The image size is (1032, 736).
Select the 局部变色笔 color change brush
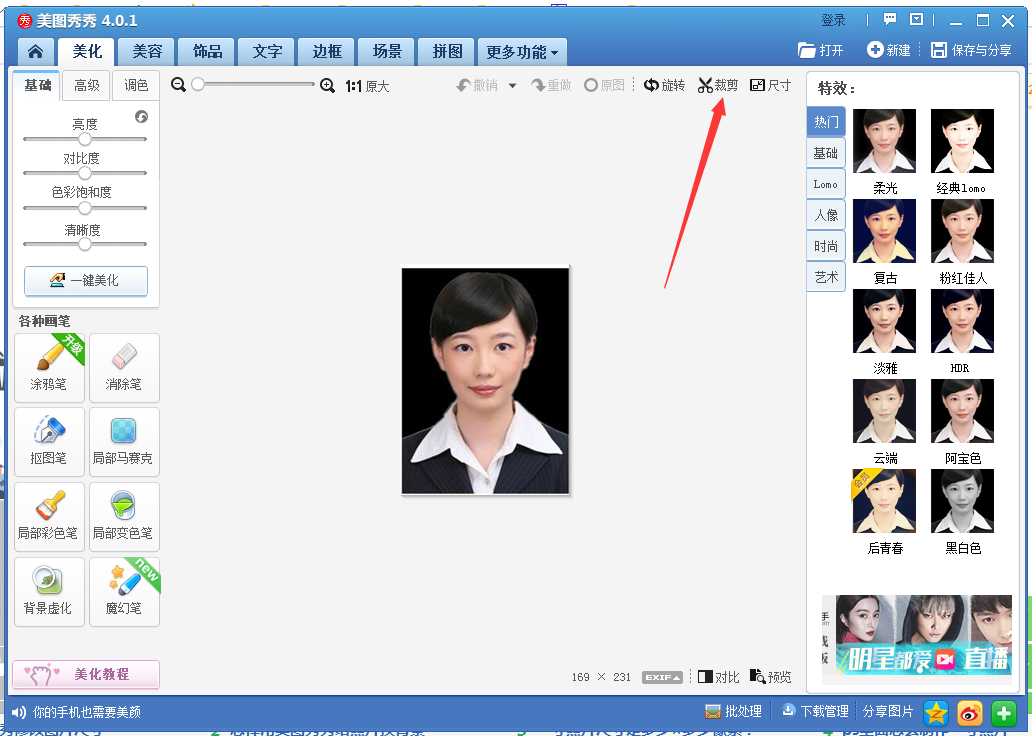tap(124, 517)
